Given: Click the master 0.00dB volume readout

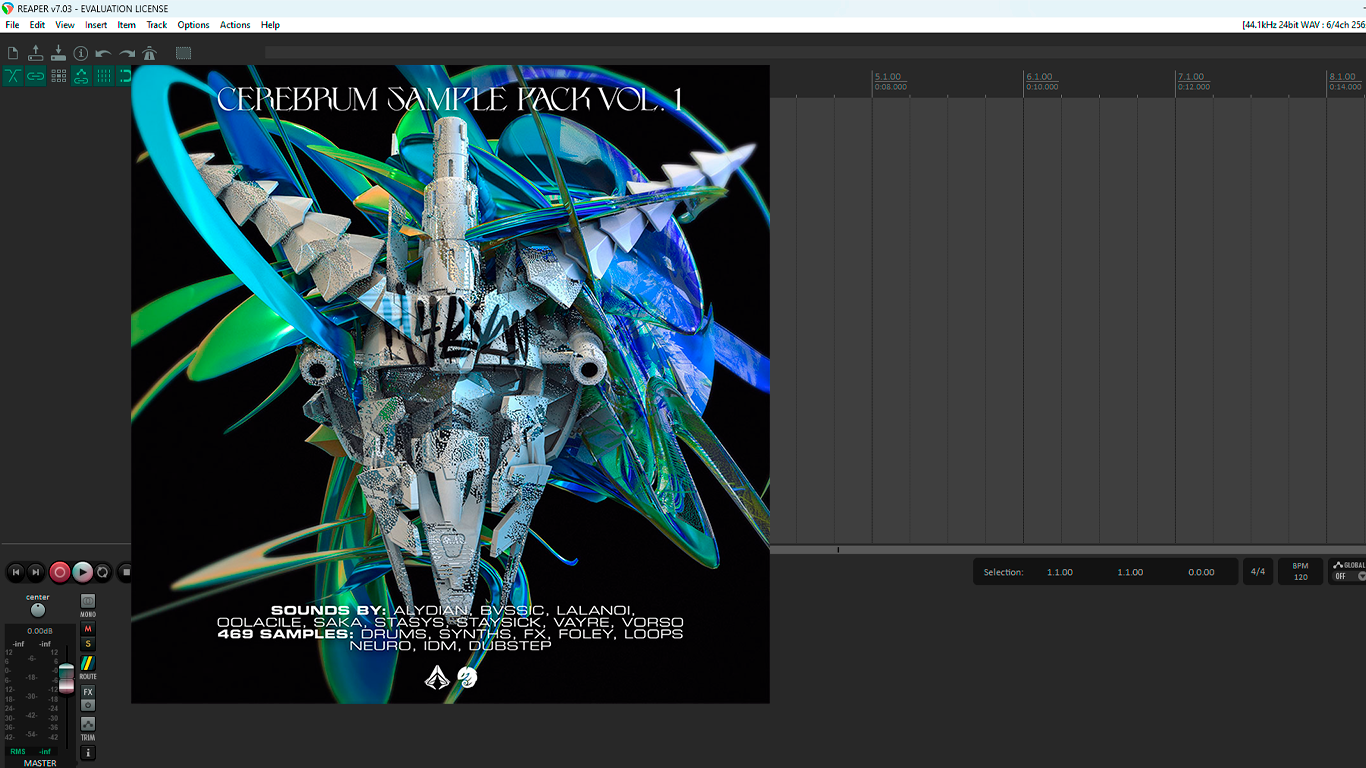Looking at the screenshot, I should tap(40, 631).
